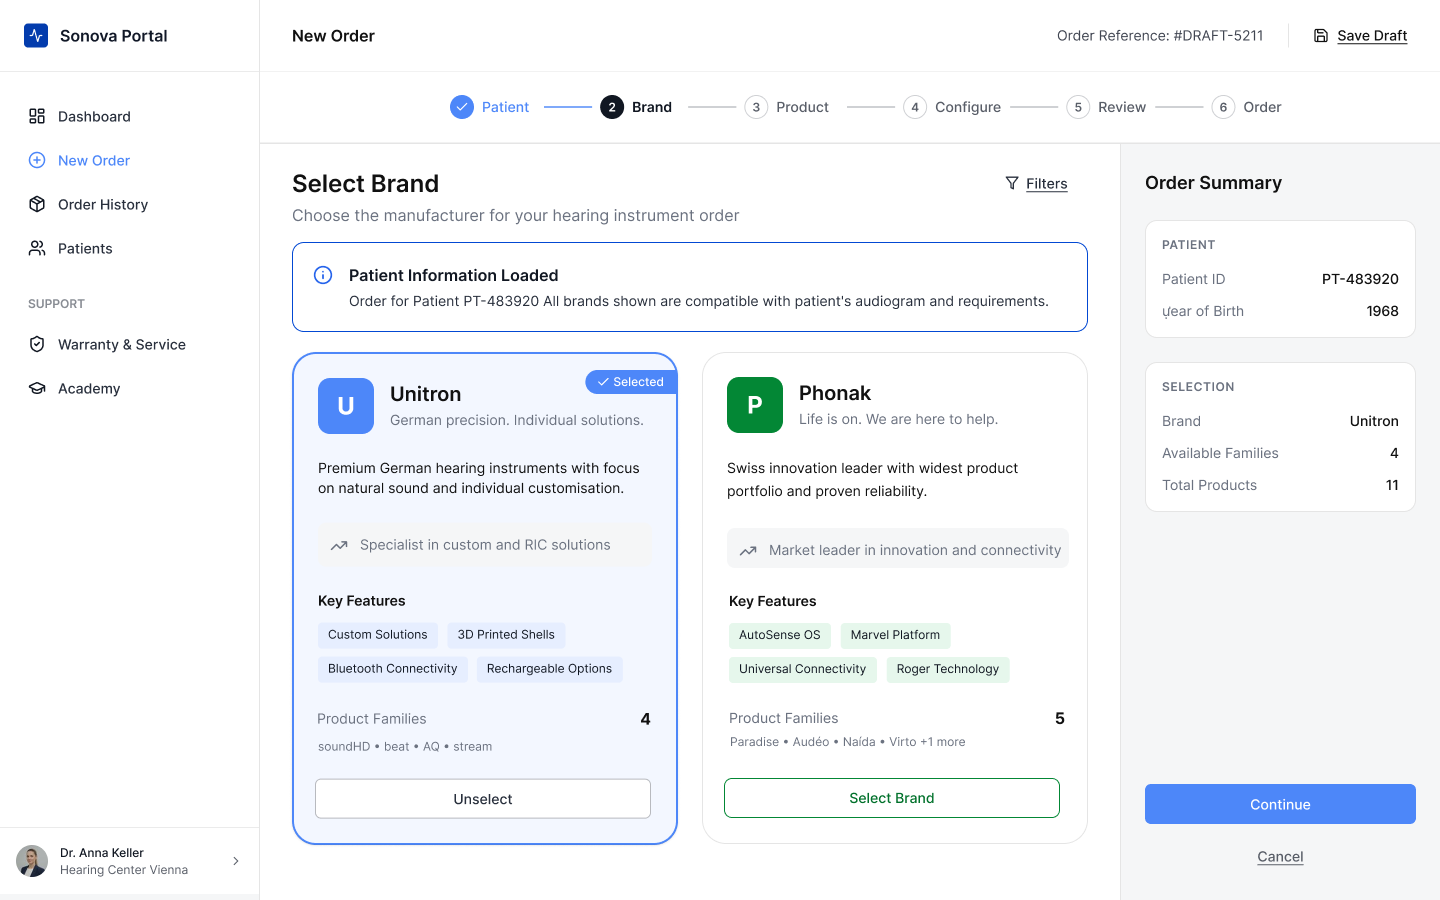Jump to step 4 Configure

952,107
